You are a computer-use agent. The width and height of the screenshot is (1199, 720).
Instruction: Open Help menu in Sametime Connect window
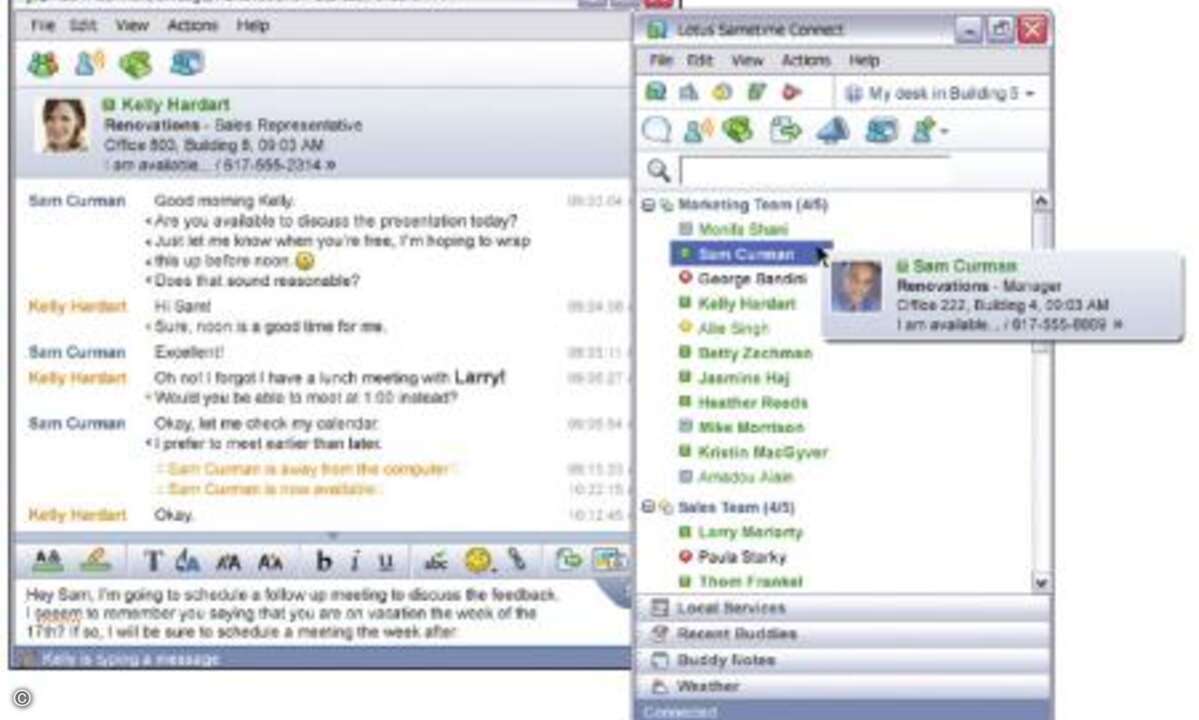864,60
